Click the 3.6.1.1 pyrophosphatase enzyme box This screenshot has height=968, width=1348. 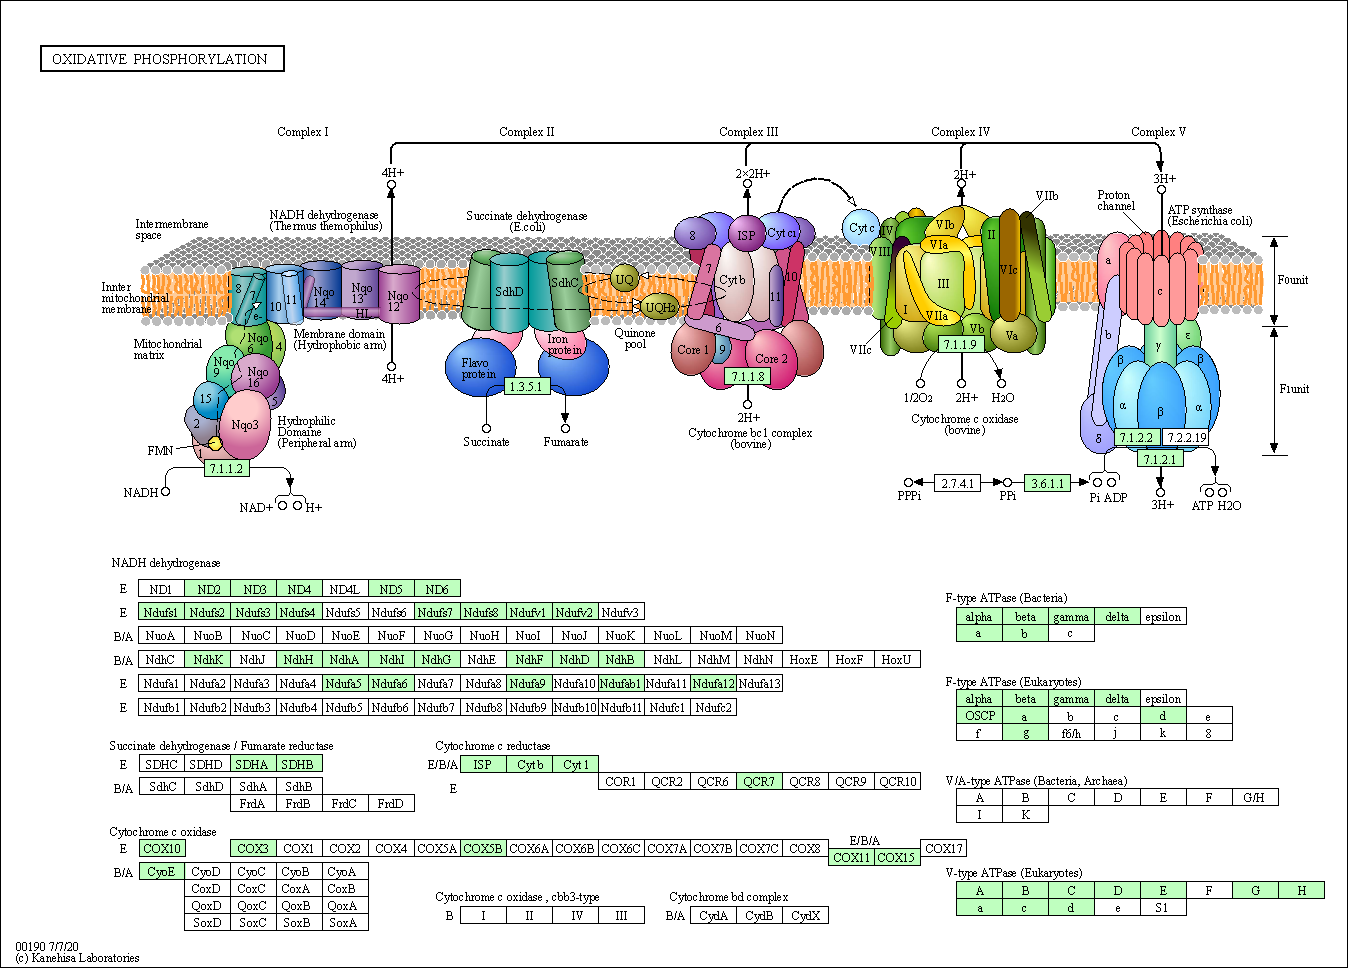point(1047,483)
